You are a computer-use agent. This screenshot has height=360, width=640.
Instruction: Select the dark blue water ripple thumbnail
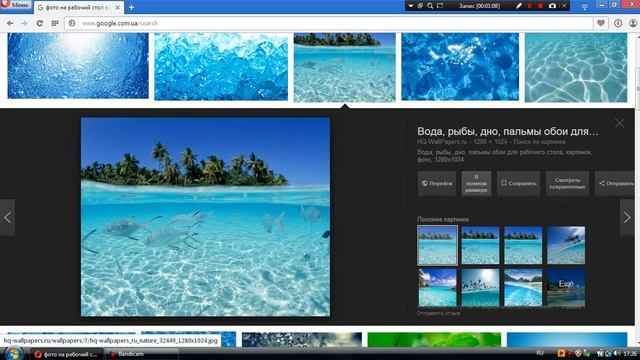point(460,67)
